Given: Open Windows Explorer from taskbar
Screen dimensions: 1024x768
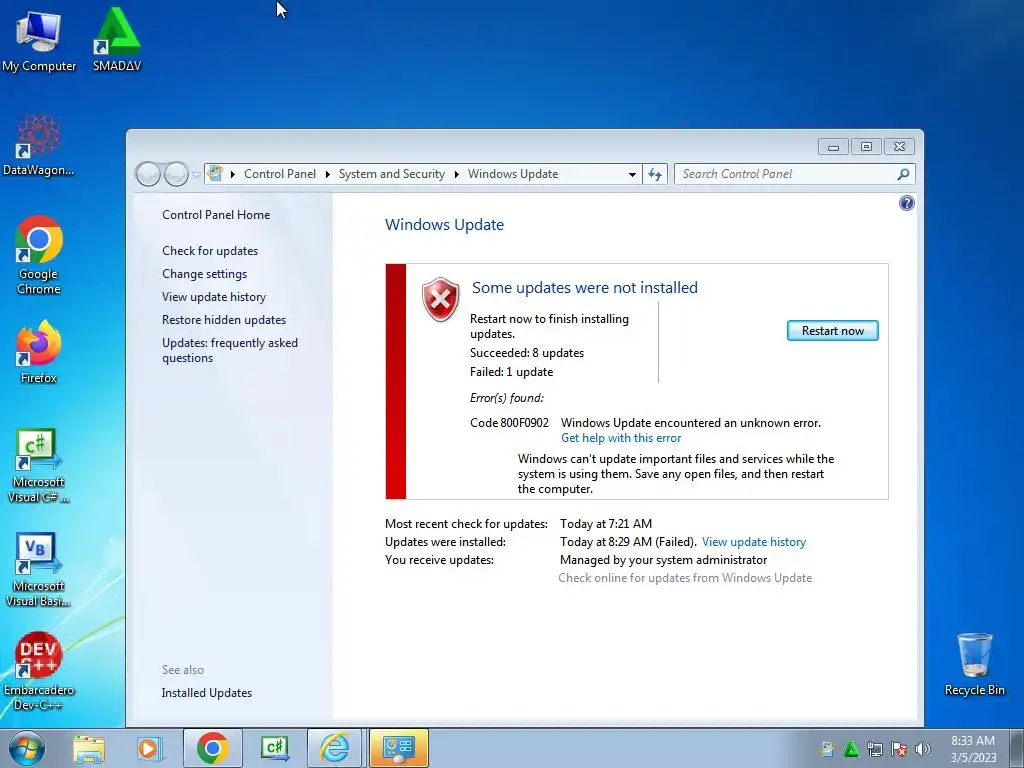Looking at the screenshot, I should [89, 748].
